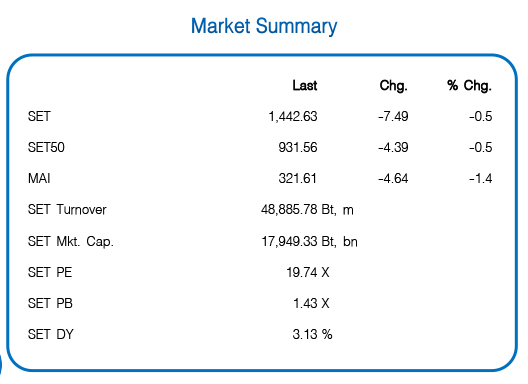The image size is (528, 384).
Task: Click the dividend yield value 3.13 %
Action: pos(312,334)
